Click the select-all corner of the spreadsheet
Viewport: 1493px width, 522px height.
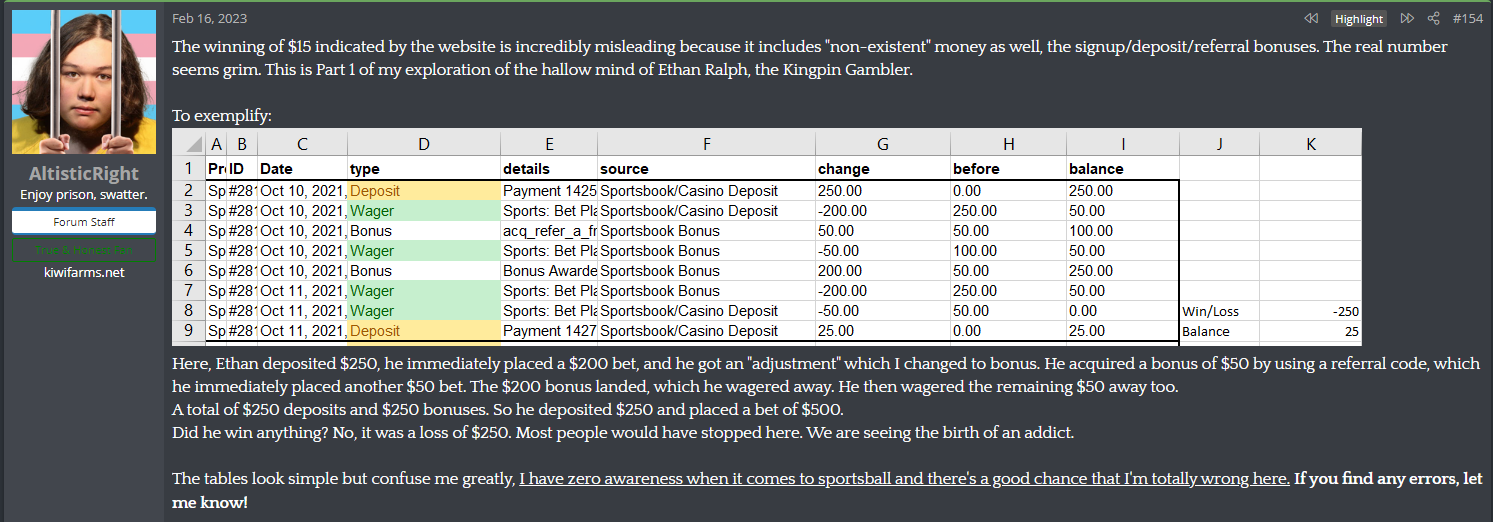pos(189,144)
